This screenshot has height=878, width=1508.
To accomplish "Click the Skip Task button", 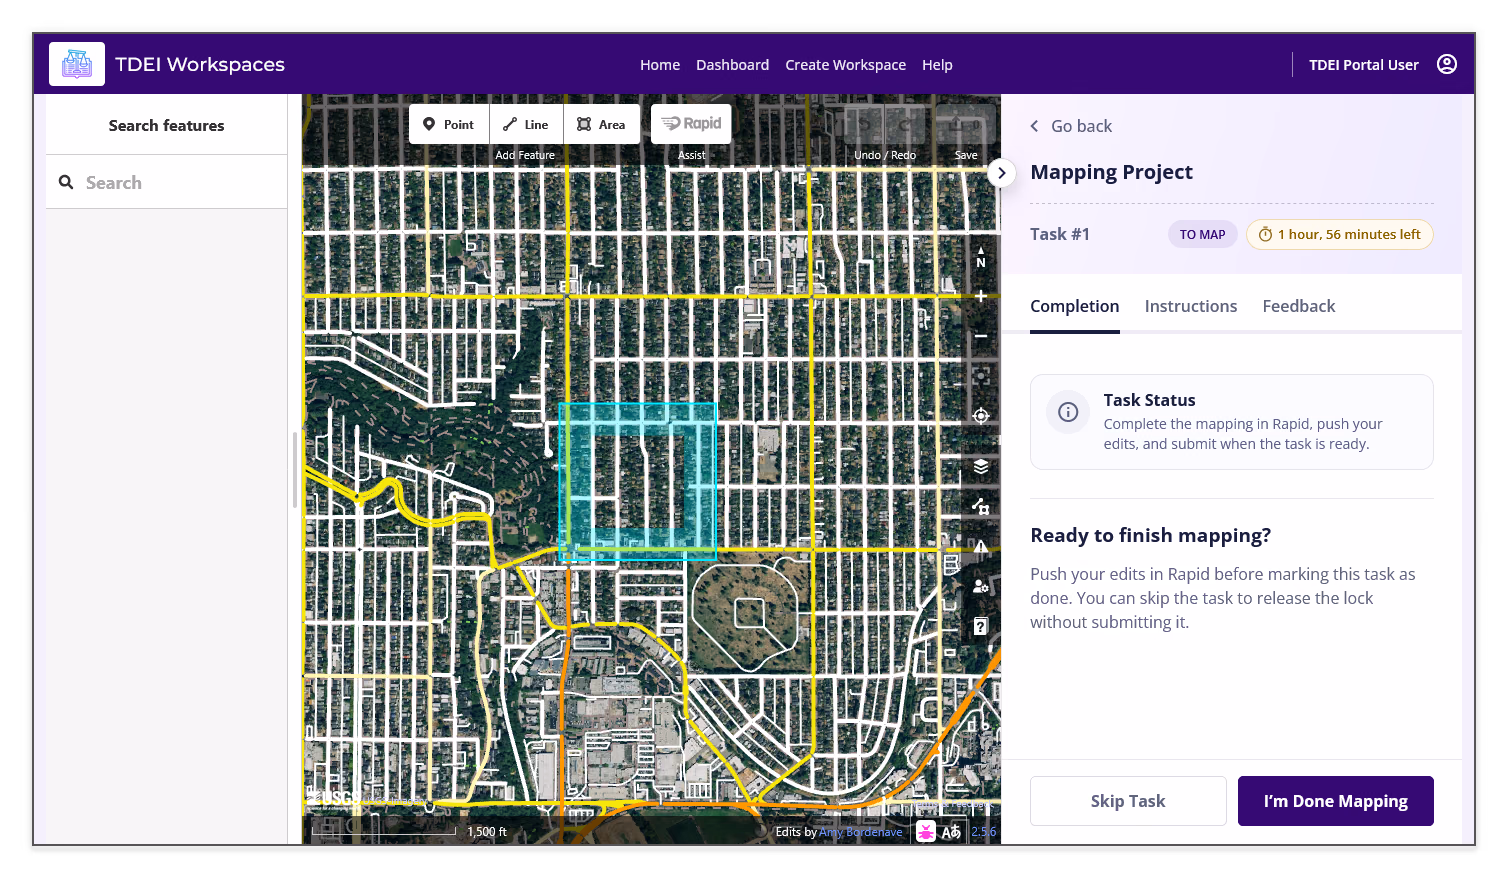I will tap(1128, 801).
